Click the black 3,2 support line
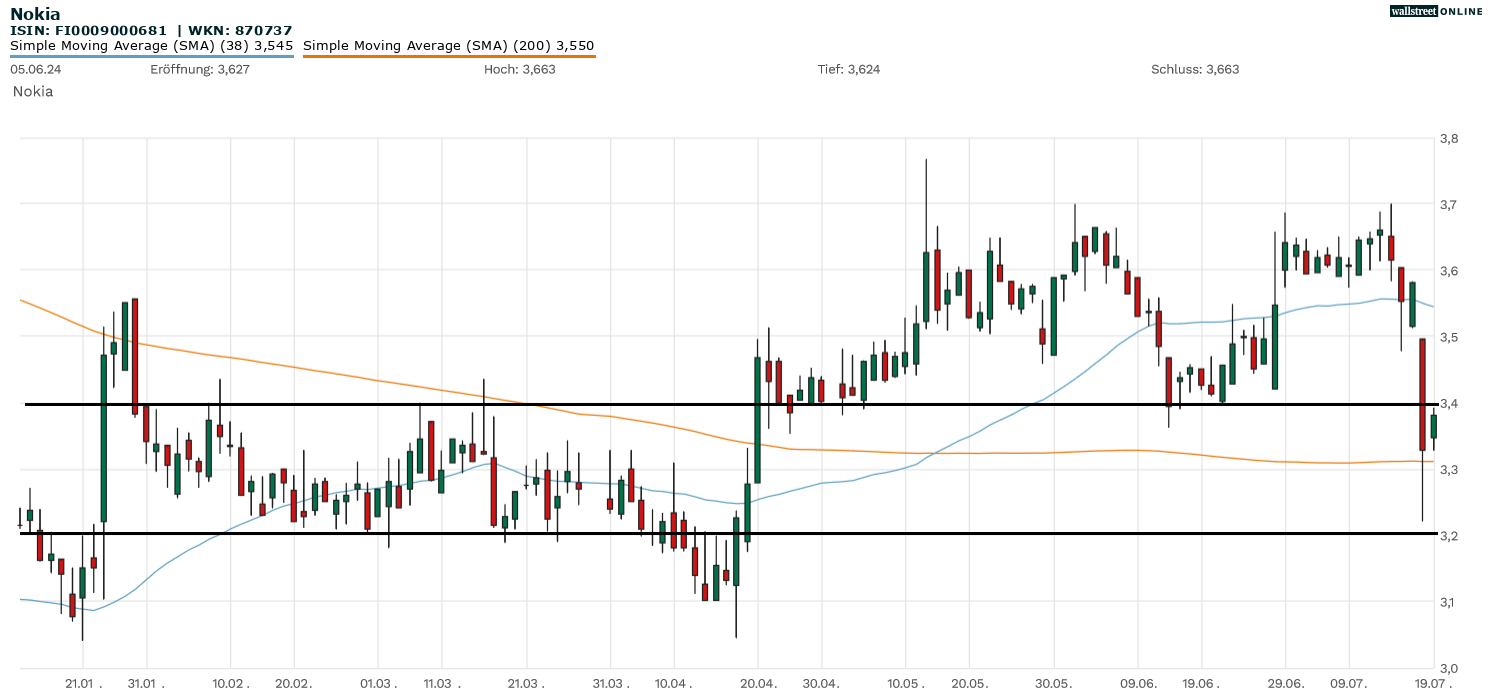The image size is (1490, 689). tap(728, 533)
